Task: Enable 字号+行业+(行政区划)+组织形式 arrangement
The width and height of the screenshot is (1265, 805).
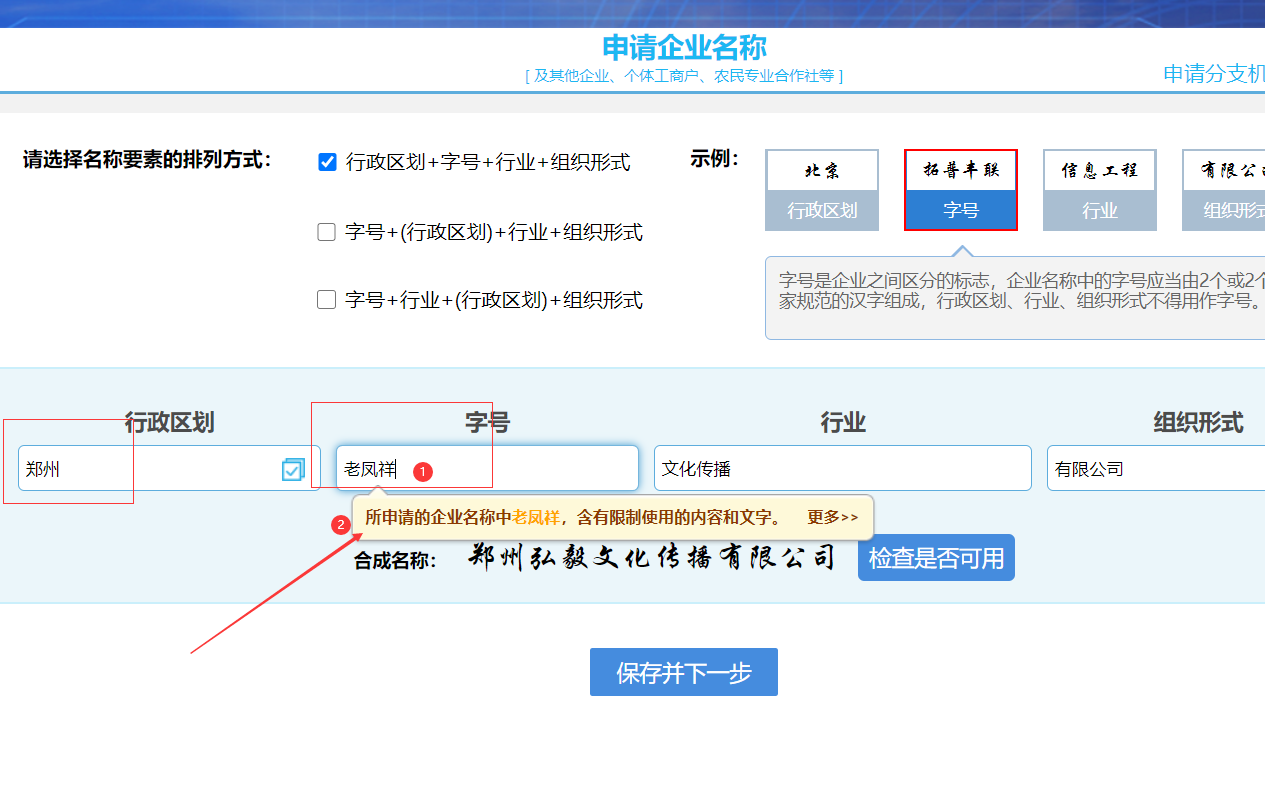Action: pos(326,299)
